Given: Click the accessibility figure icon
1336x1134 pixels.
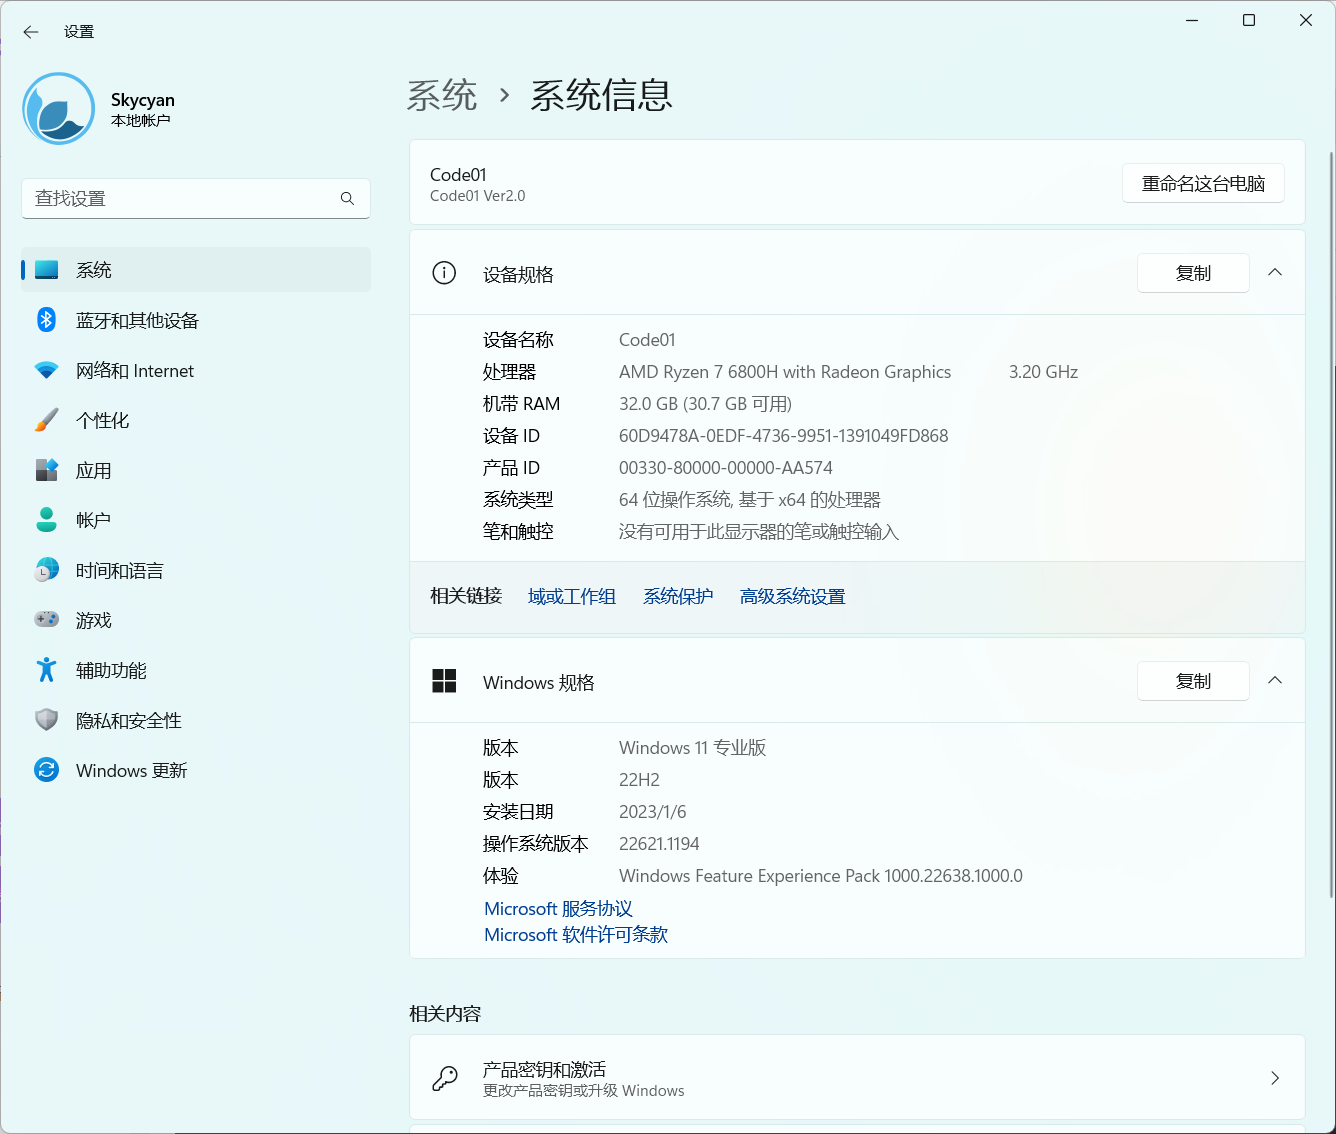Looking at the screenshot, I should (x=47, y=670).
